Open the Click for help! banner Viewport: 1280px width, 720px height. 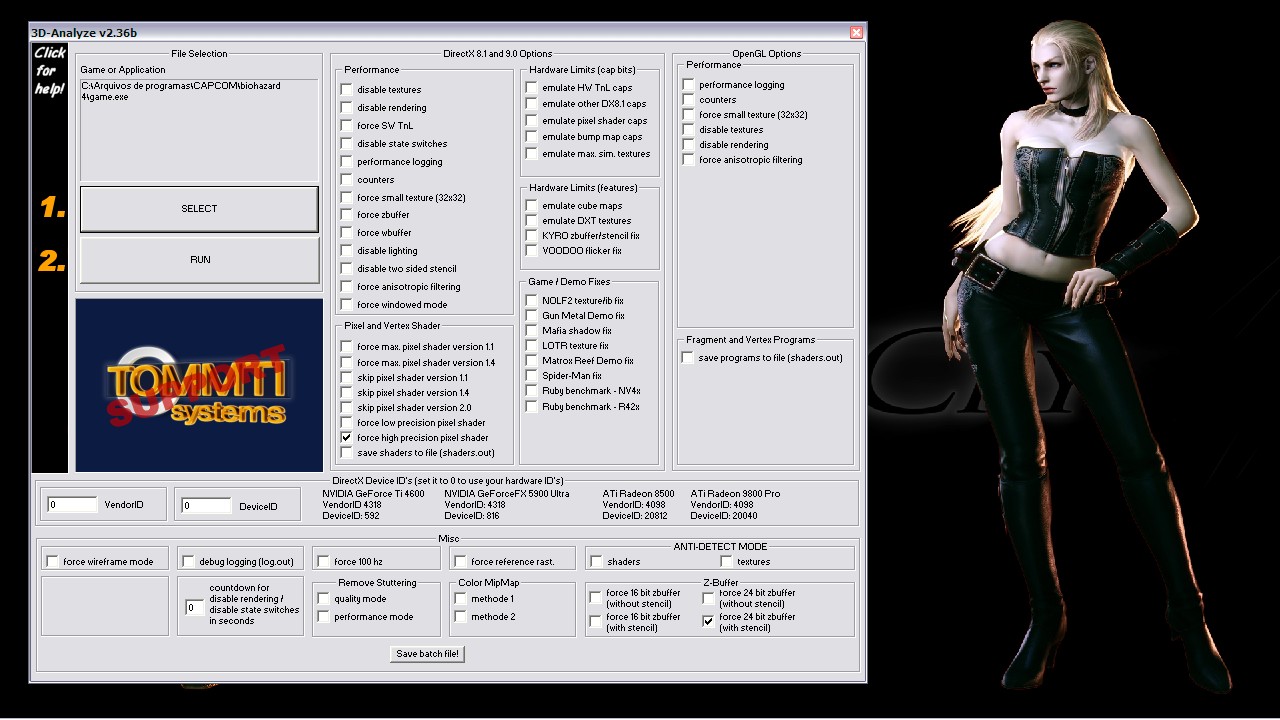[49, 71]
